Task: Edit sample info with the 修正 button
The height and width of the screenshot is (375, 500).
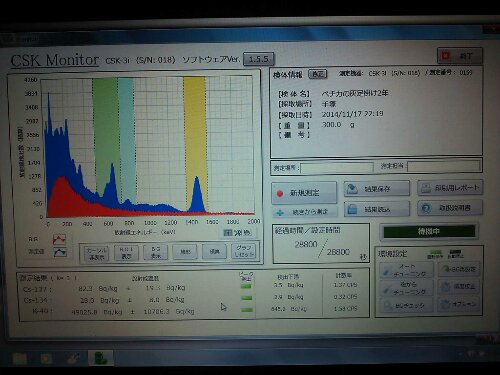Action: (318, 74)
